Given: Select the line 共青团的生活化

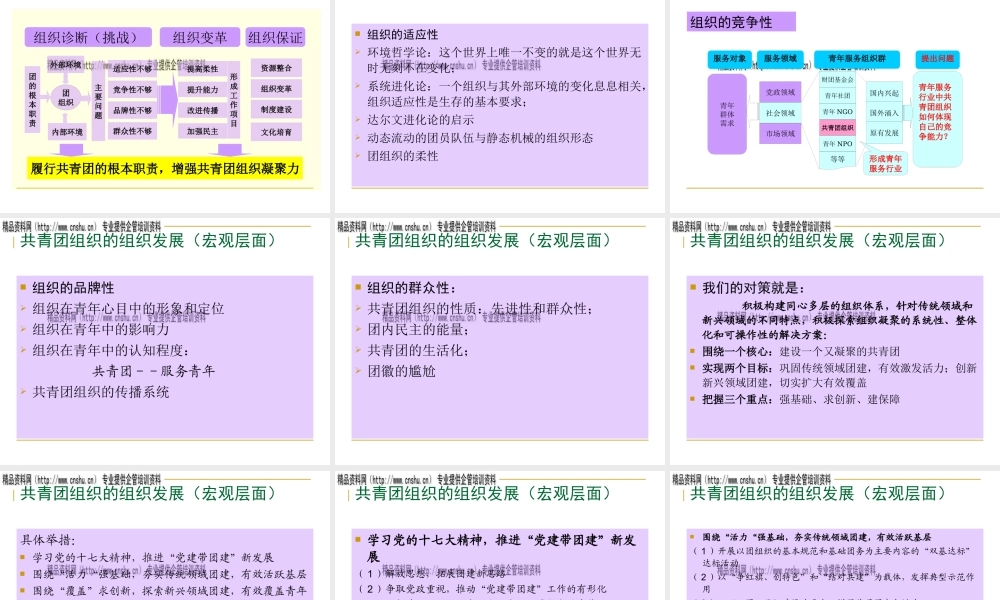Looking at the screenshot, I should pos(418,350).
